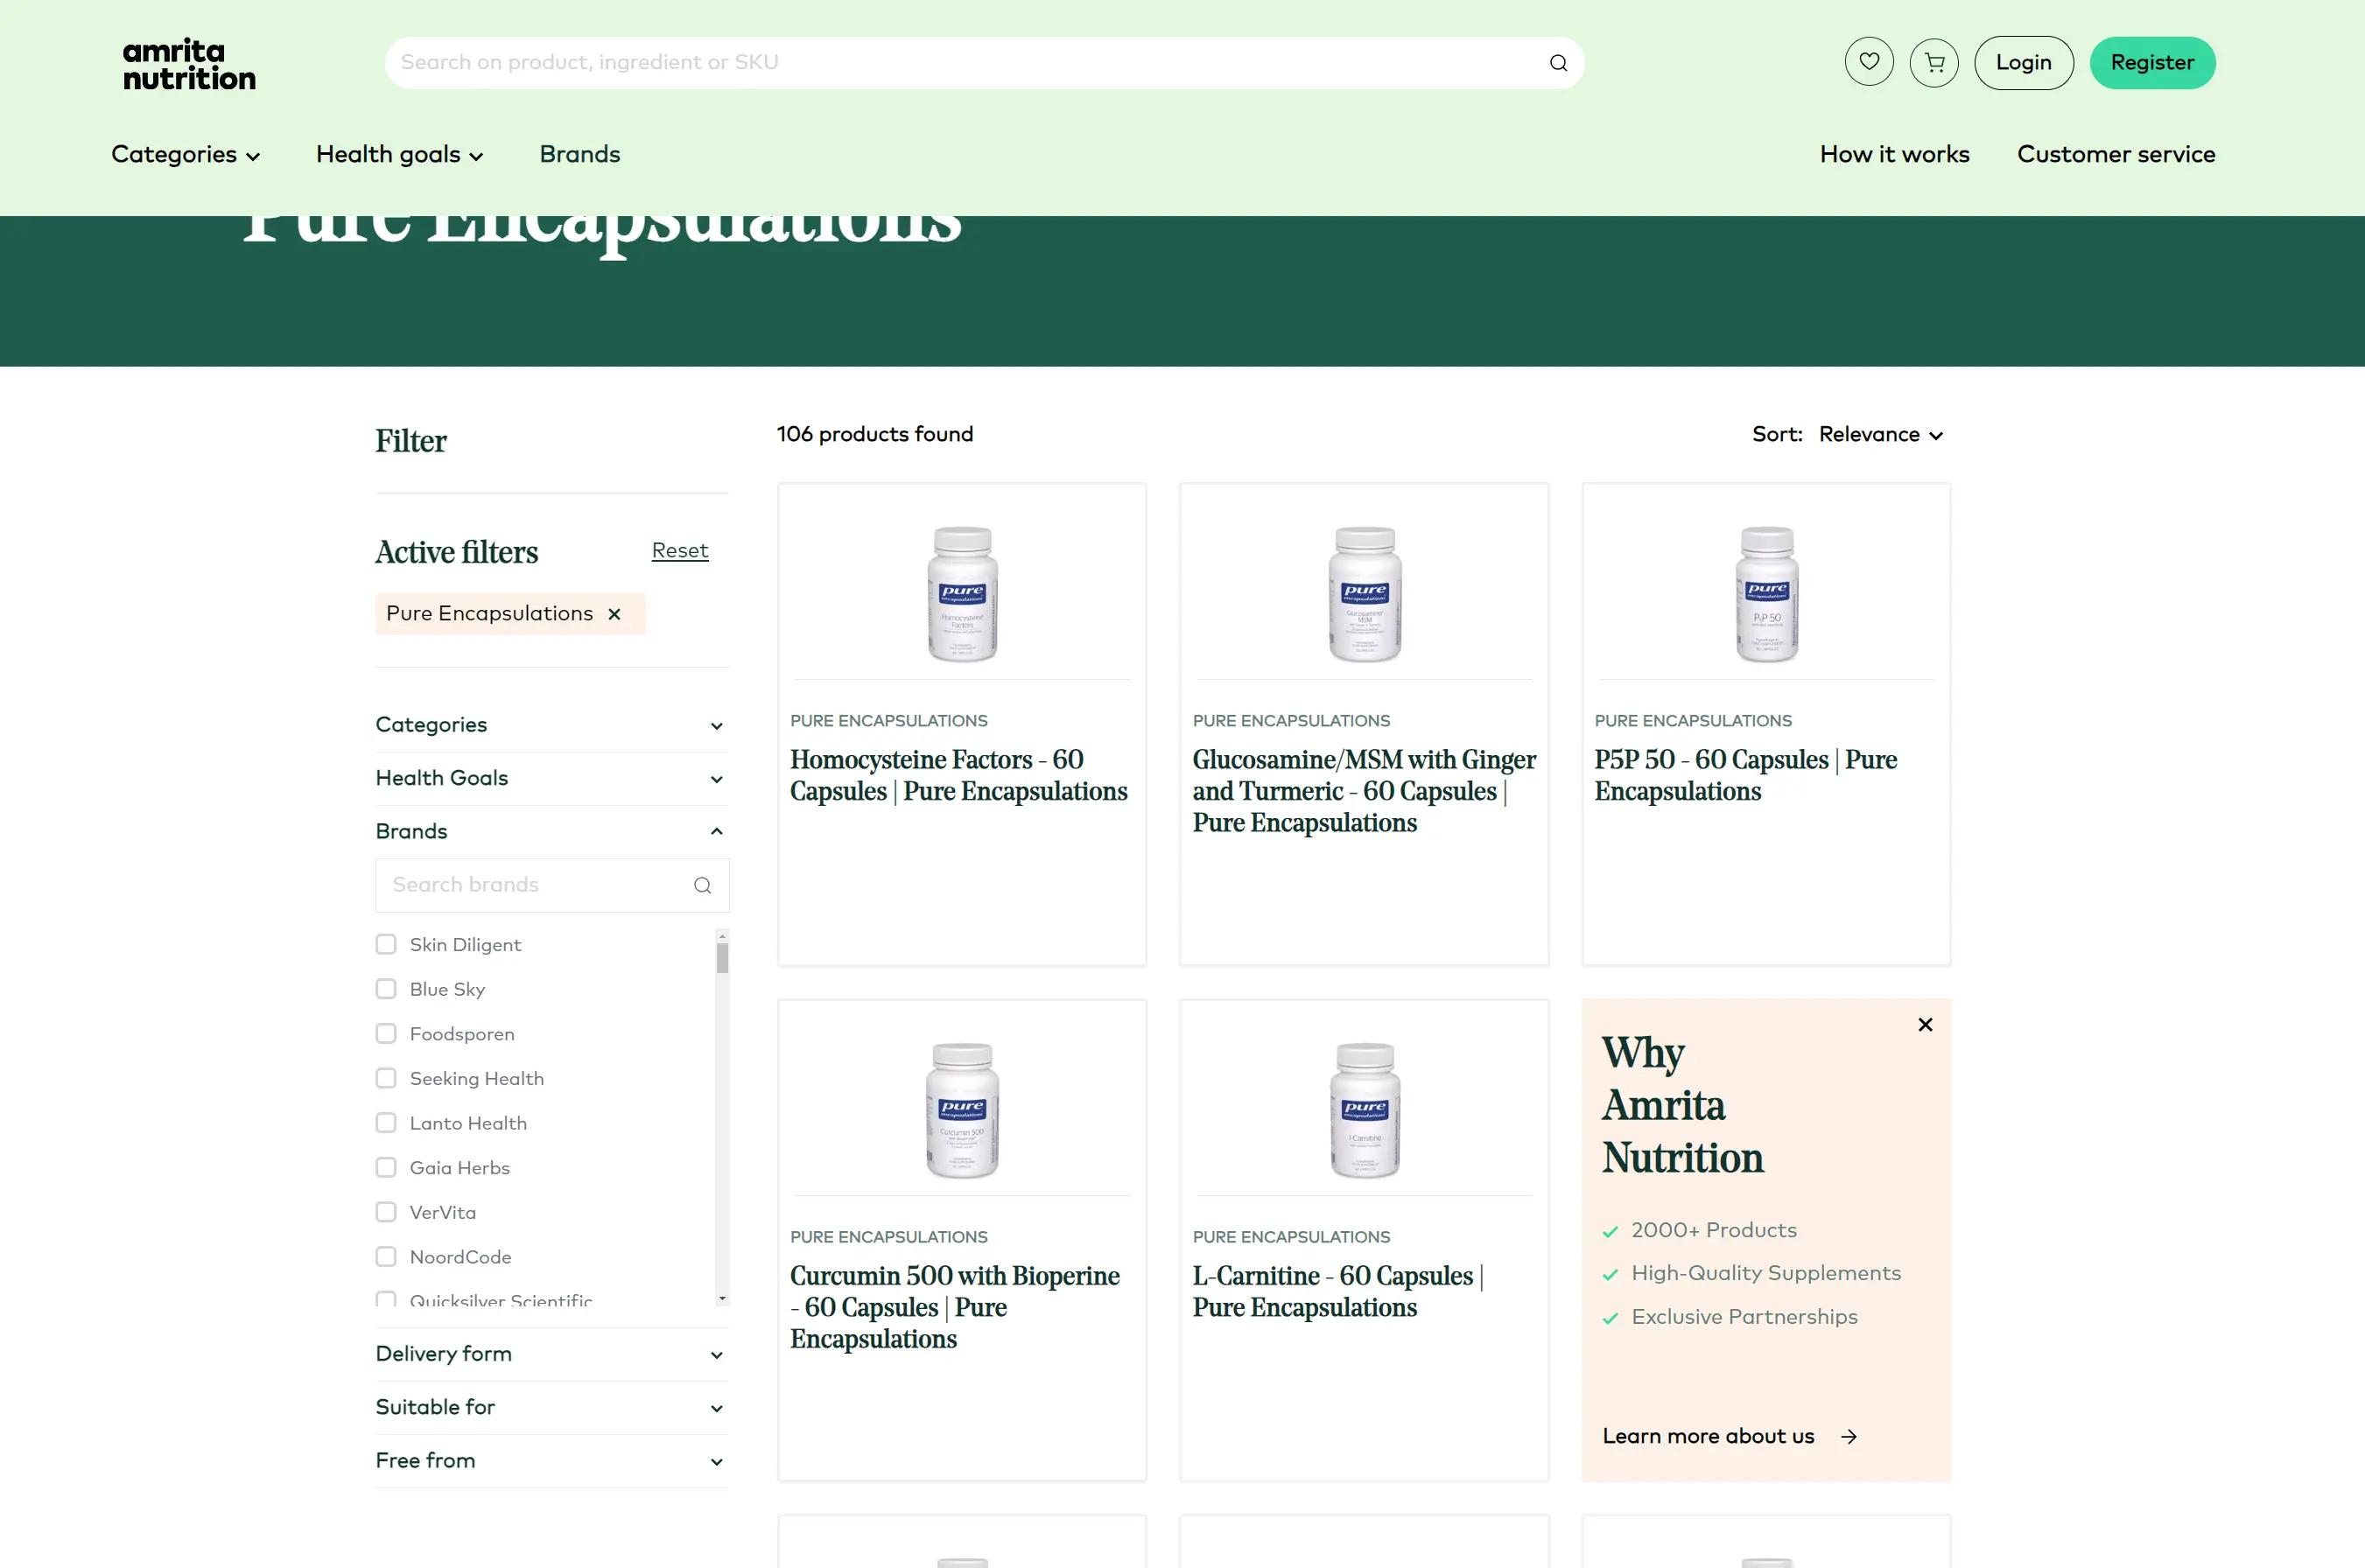Open the How it works page
Screen dimensions: 2365x1568
pos(1894,154)
